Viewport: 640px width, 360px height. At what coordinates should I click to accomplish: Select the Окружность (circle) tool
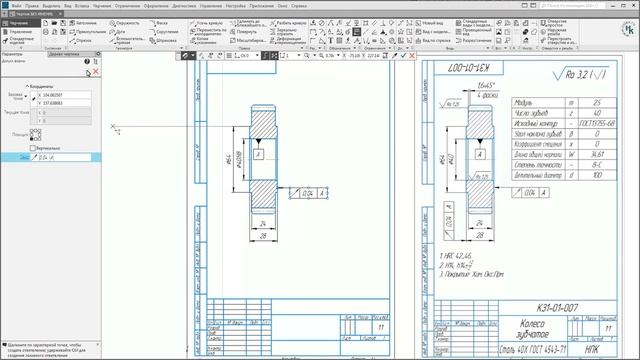(x=124, y=23)
